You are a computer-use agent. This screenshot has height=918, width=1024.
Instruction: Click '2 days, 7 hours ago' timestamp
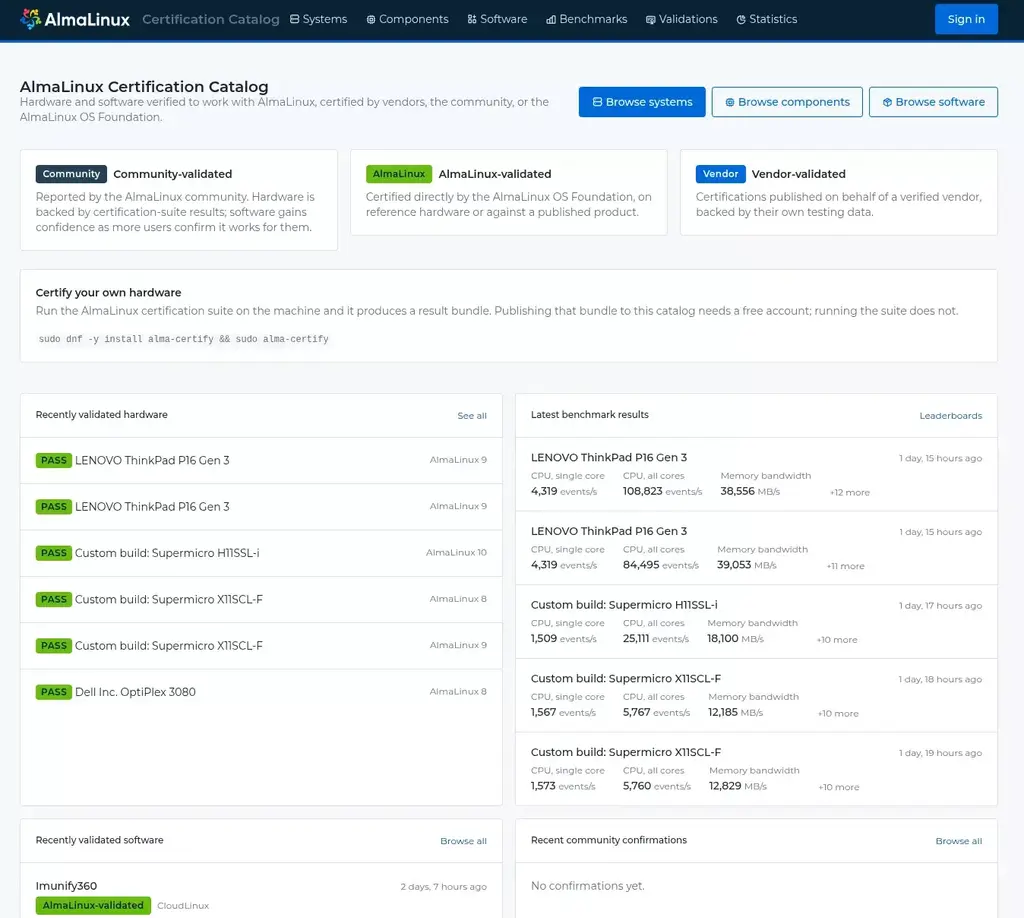[x=443, y=887]
